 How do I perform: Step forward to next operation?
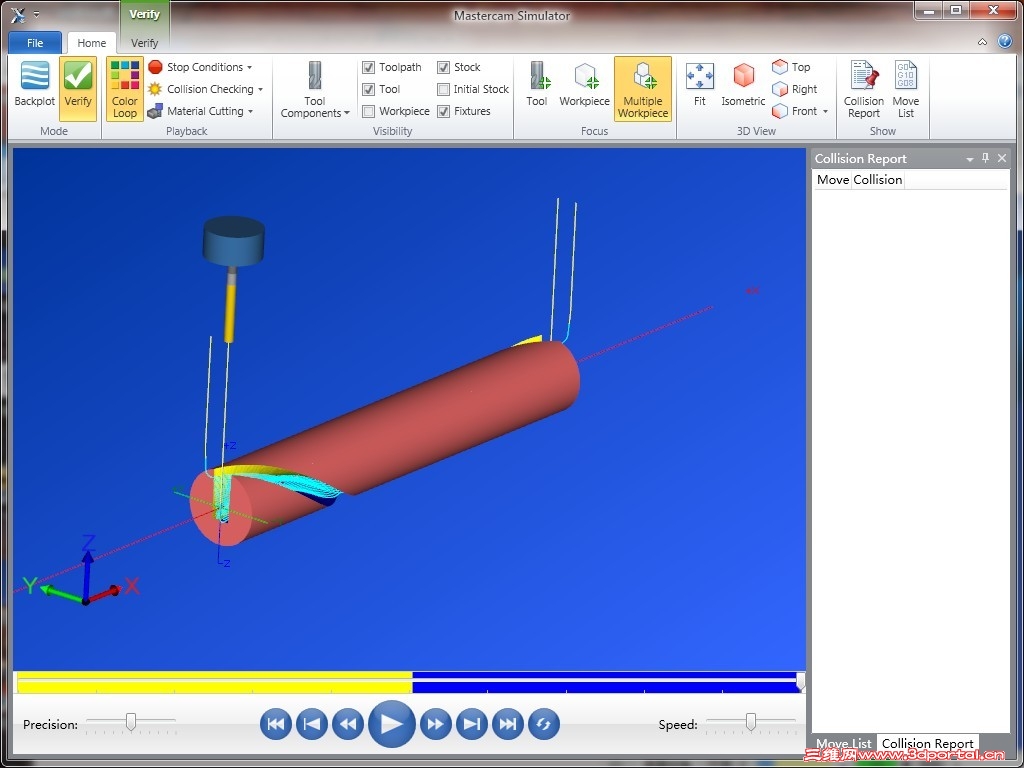[472, 724]
